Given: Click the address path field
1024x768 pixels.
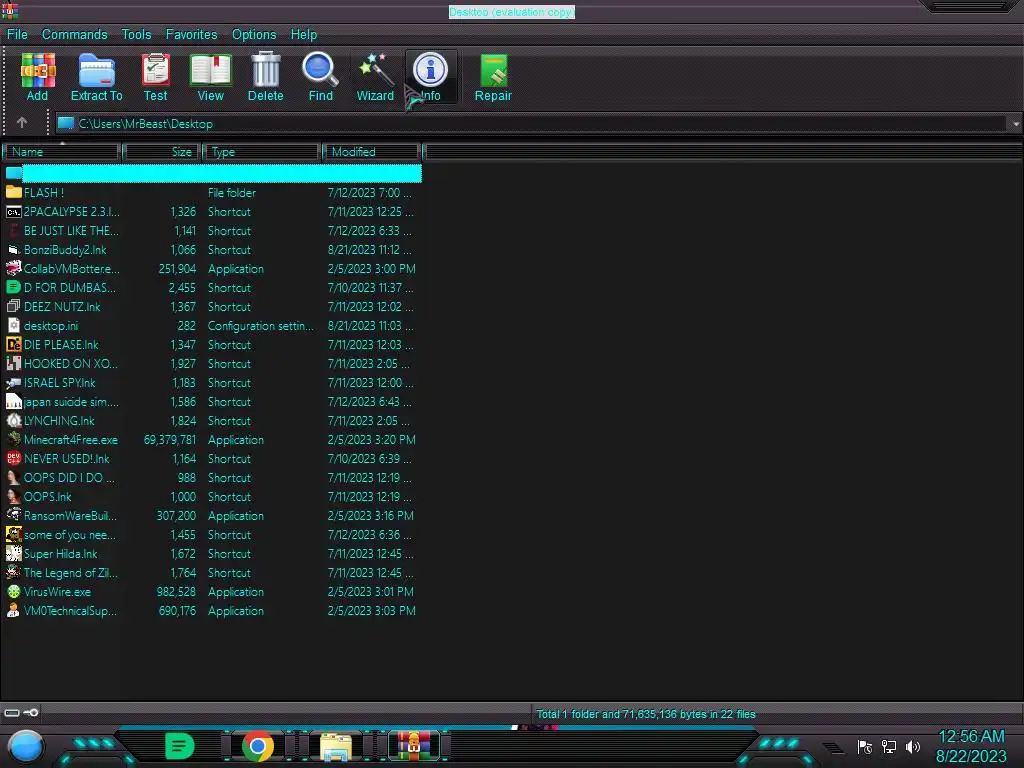Looking at the screenshot, I should click(532, 123).
